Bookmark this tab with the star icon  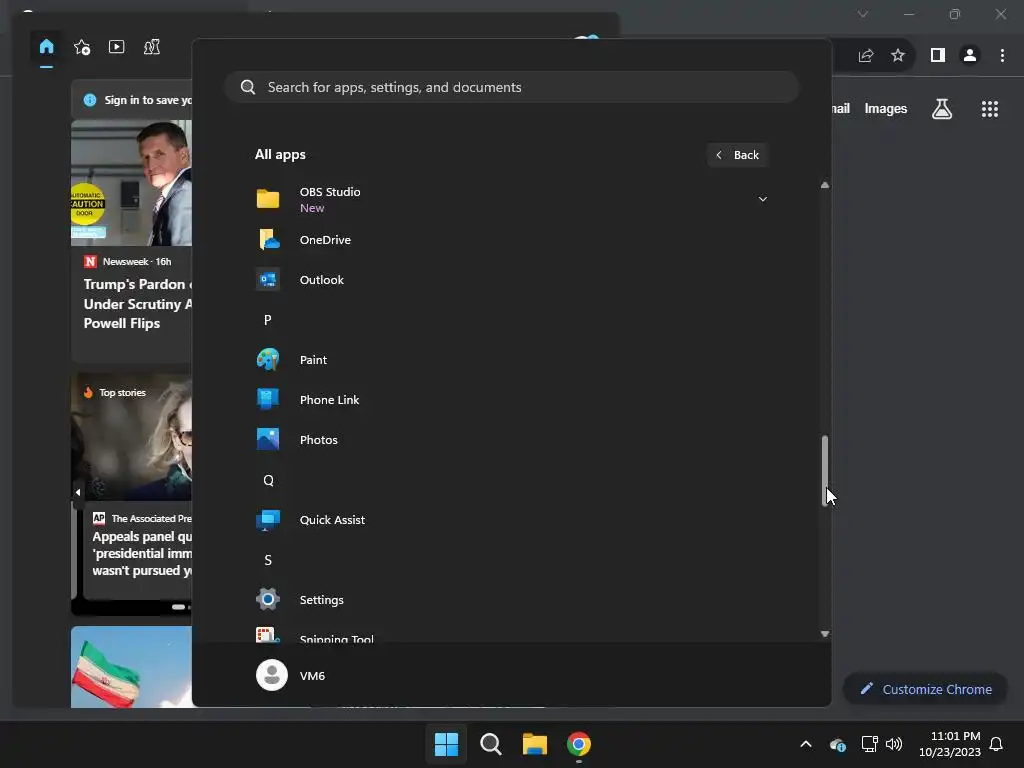[x=898, y=56]
